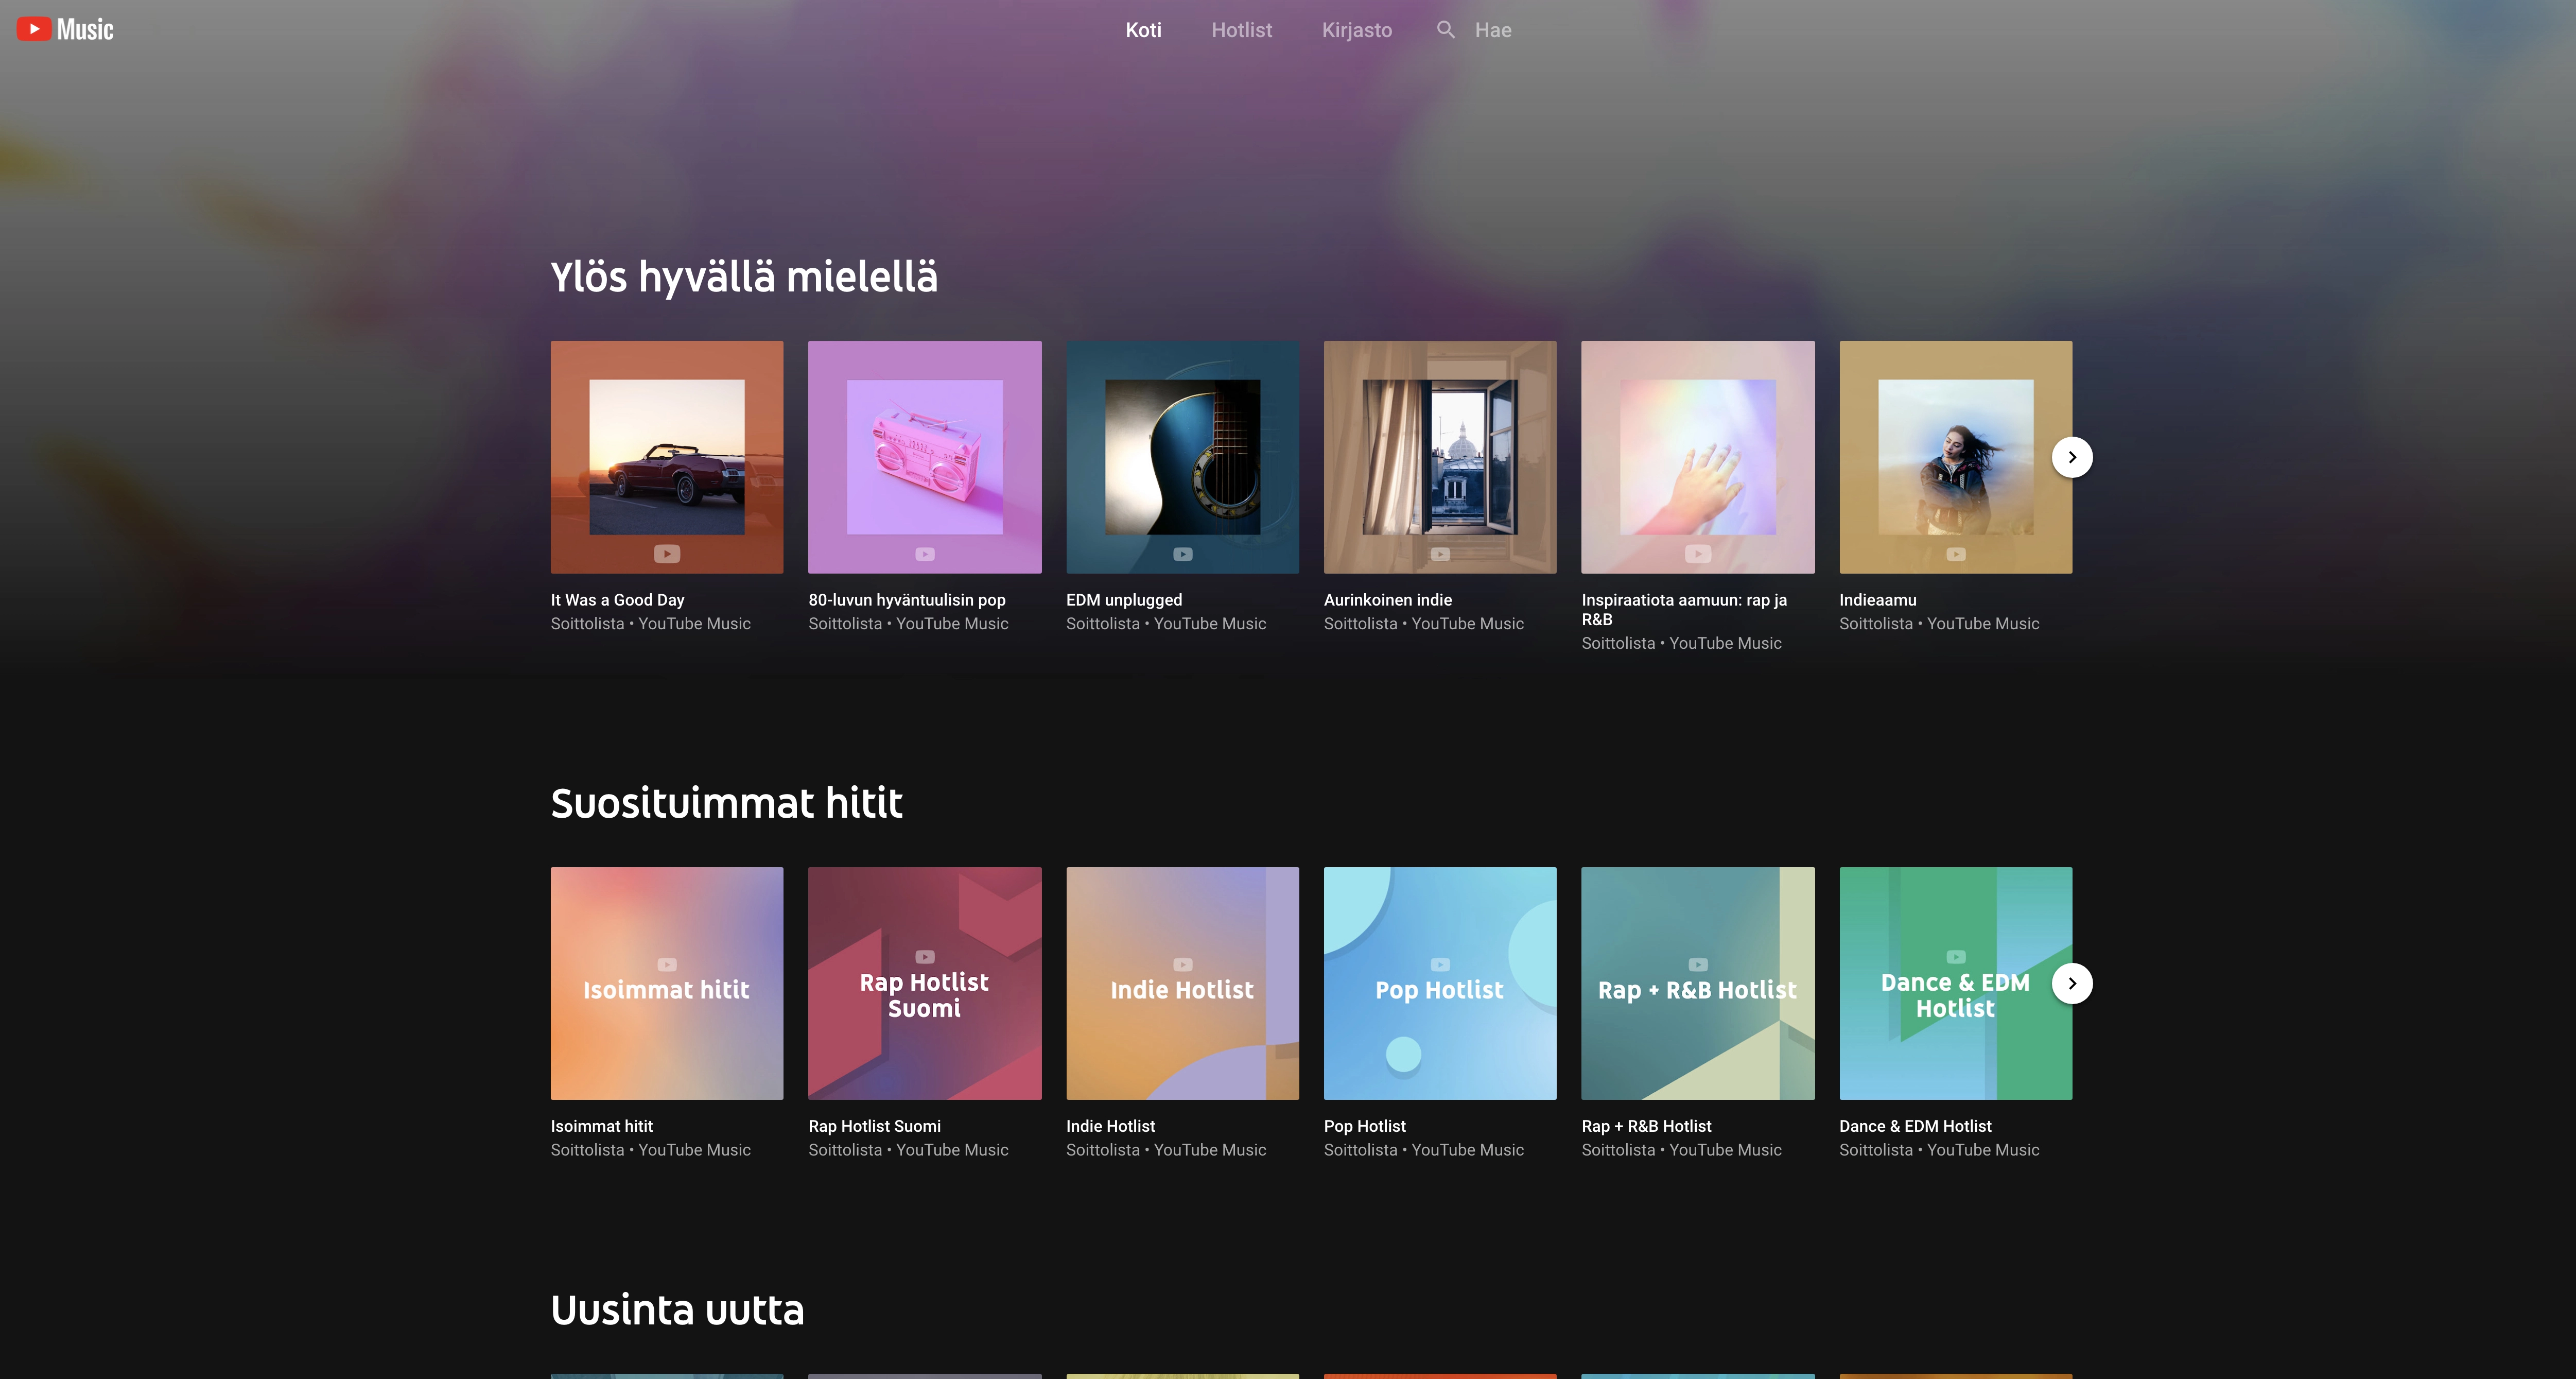Open the Kirjasto tab
This screenshot has width=2576, height=1379.
(1356, 30)
